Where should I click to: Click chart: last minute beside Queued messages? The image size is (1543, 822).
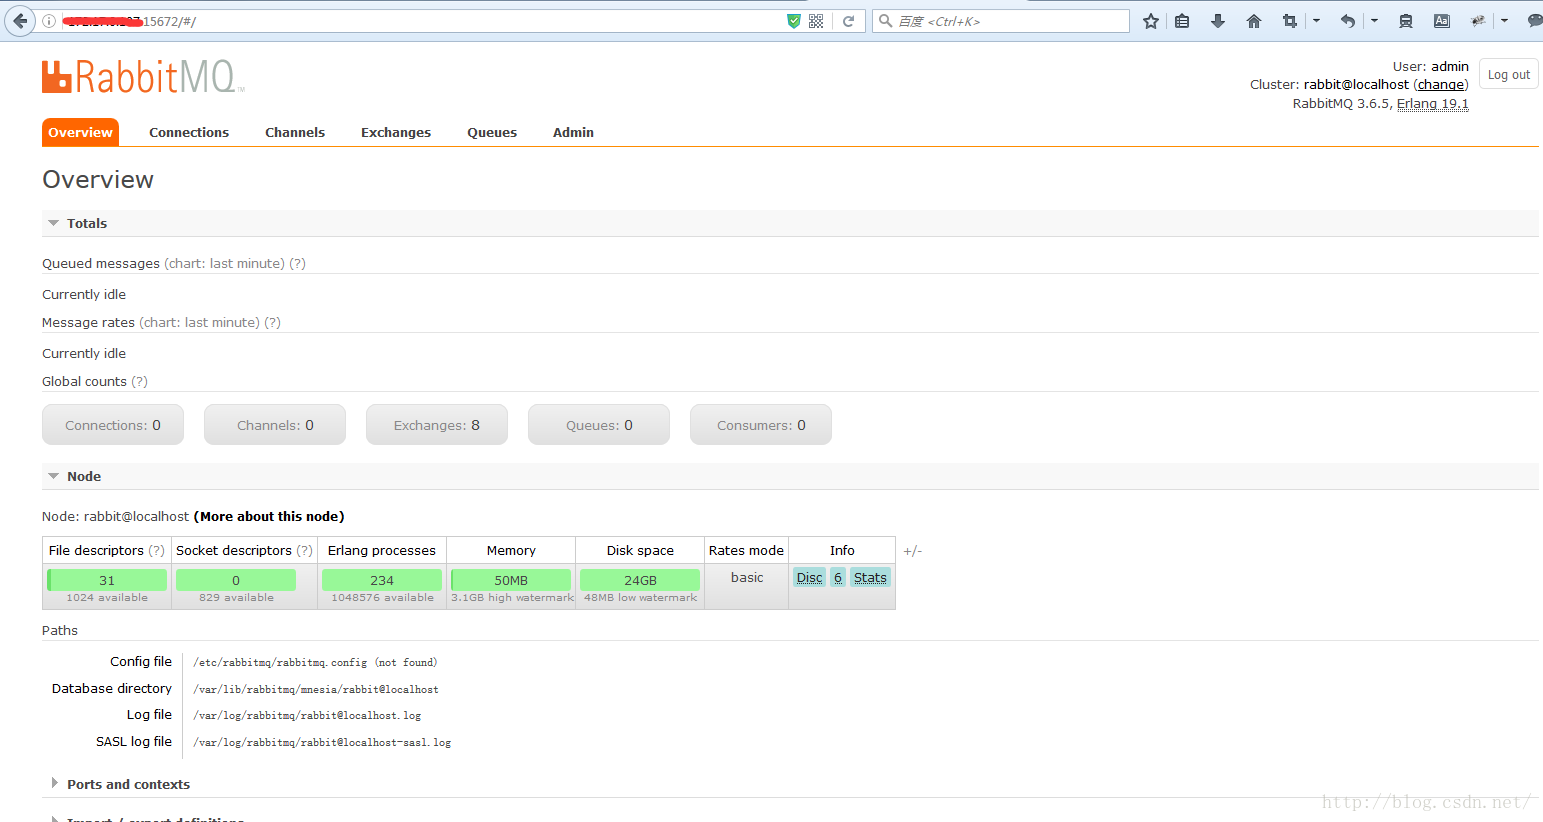click(224, 264)
